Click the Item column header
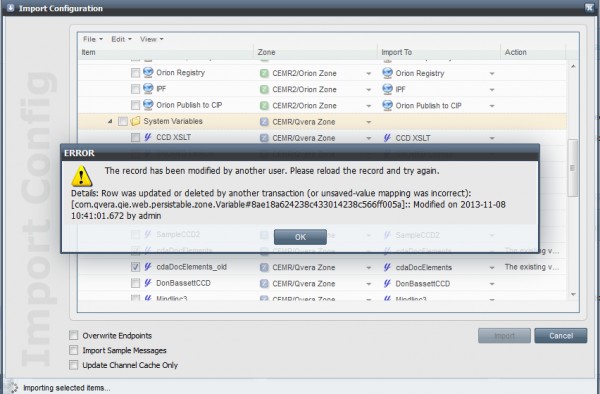 pyautogui.click(x=165, y=52)
